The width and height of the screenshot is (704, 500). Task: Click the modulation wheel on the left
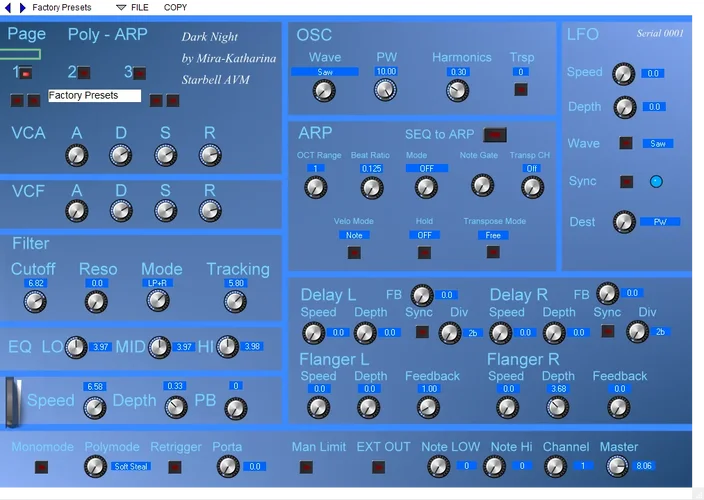pyautogui.click(x=13, y=402)
